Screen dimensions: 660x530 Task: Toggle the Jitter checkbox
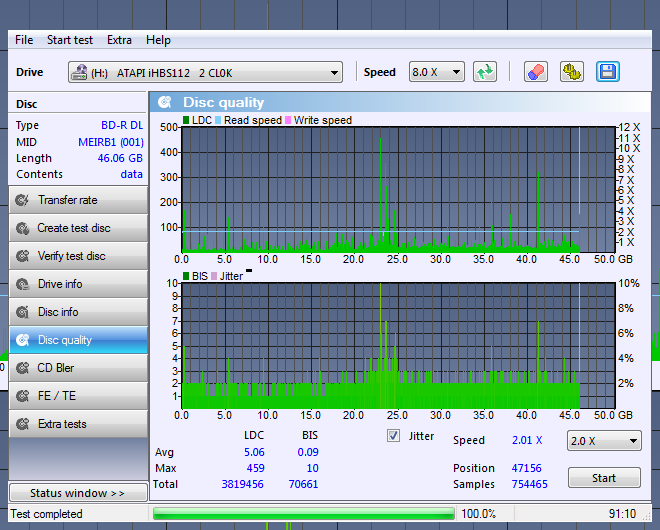pyautogui.click(x=393, y=436)
